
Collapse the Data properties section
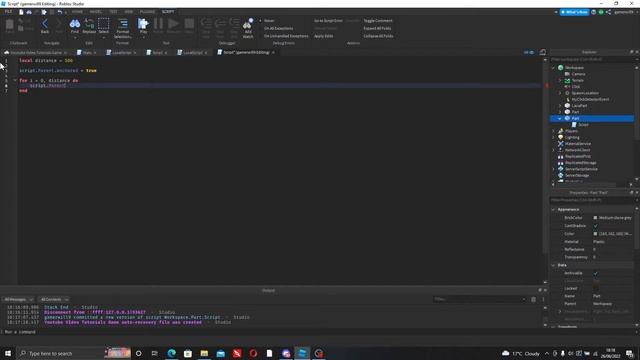pyautogui.click(x=553, y=265)
